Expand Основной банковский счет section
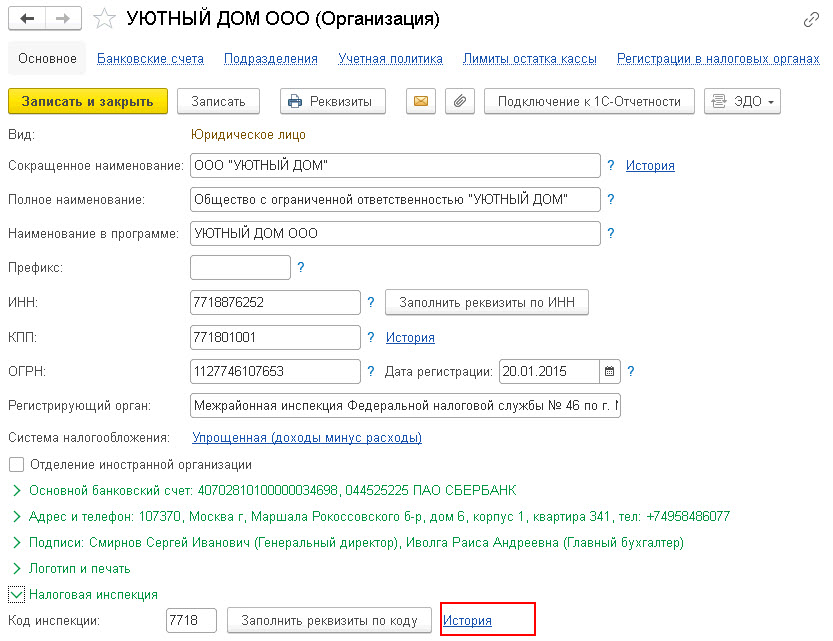 16,490
